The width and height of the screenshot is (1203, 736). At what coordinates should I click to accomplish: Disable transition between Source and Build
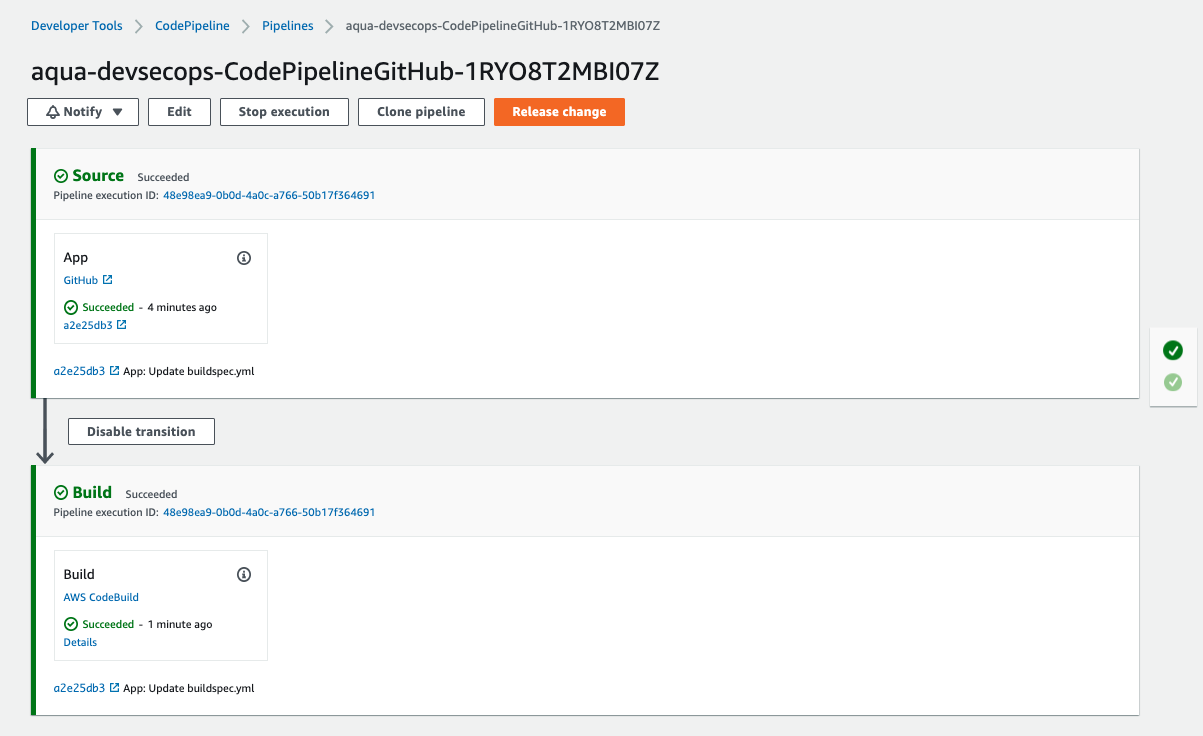141,432
